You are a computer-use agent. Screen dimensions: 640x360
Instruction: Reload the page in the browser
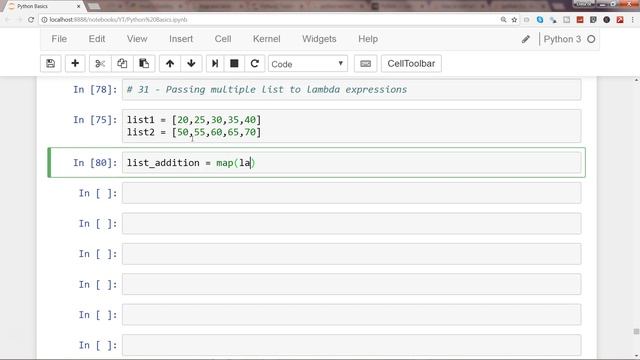click(31, 20)
